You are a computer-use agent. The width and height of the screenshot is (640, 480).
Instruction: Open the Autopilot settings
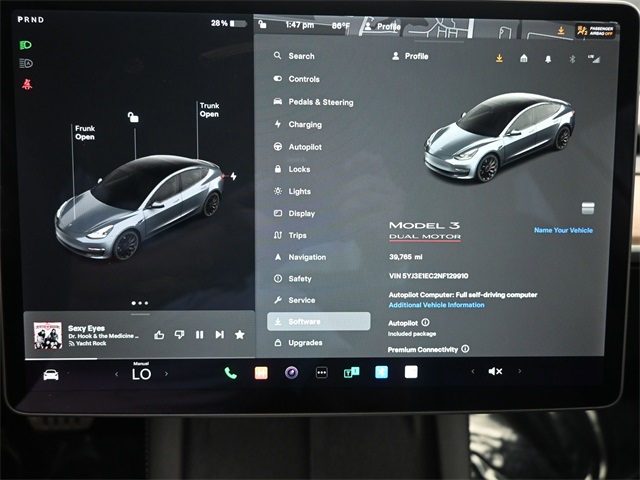tap(298, 147)
